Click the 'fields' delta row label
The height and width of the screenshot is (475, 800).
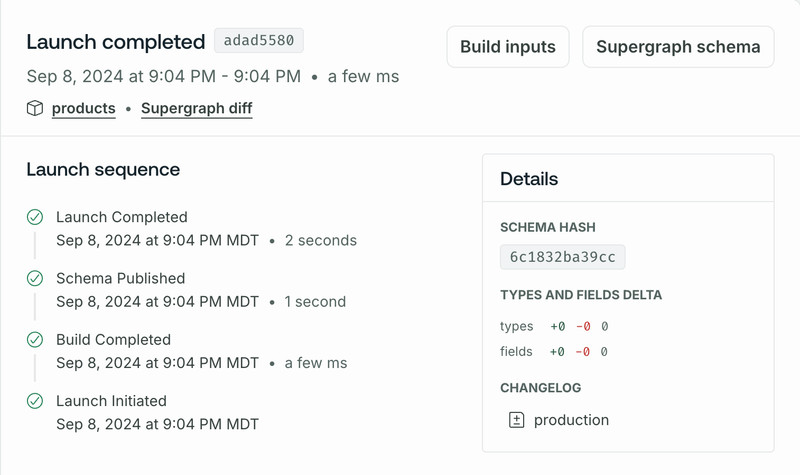click(516, 352)
